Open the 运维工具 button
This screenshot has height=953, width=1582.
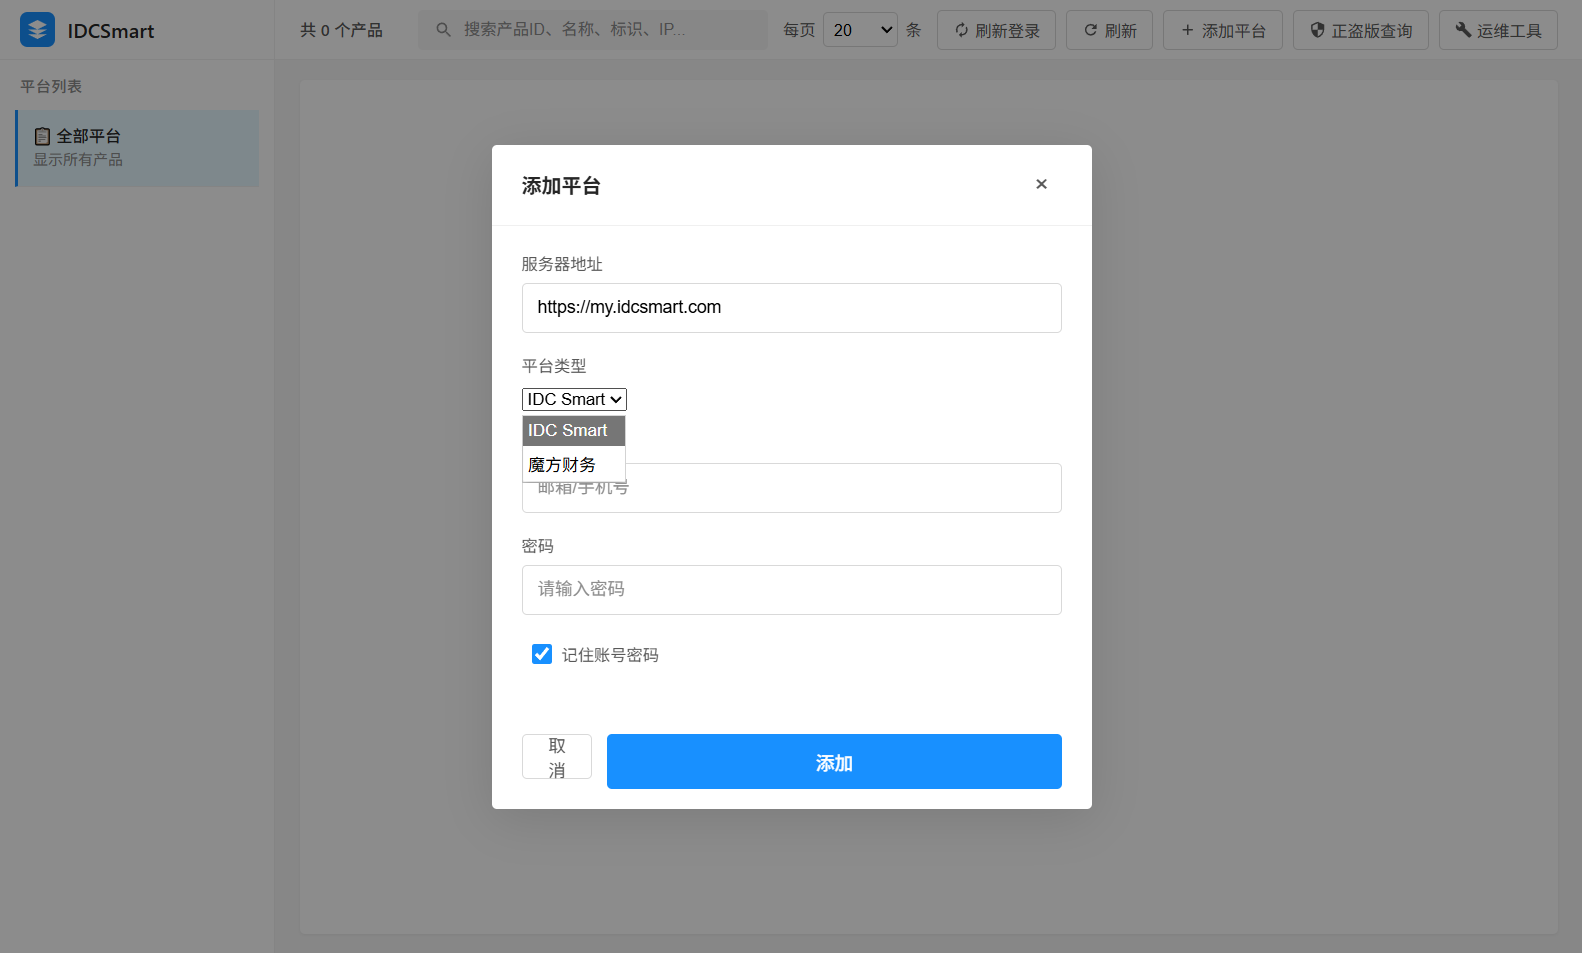coord(1498,30)
